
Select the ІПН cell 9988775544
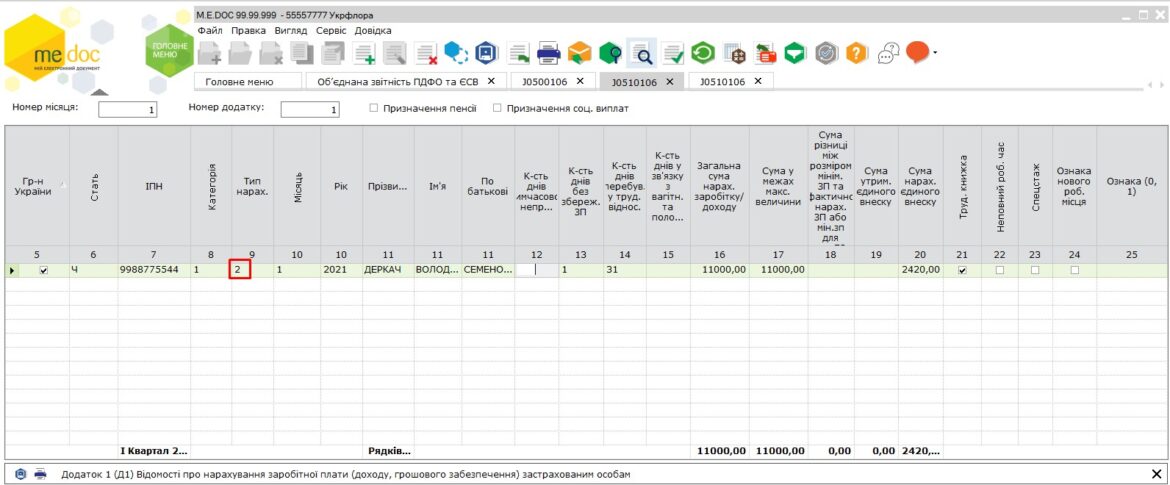click(154, 270)
